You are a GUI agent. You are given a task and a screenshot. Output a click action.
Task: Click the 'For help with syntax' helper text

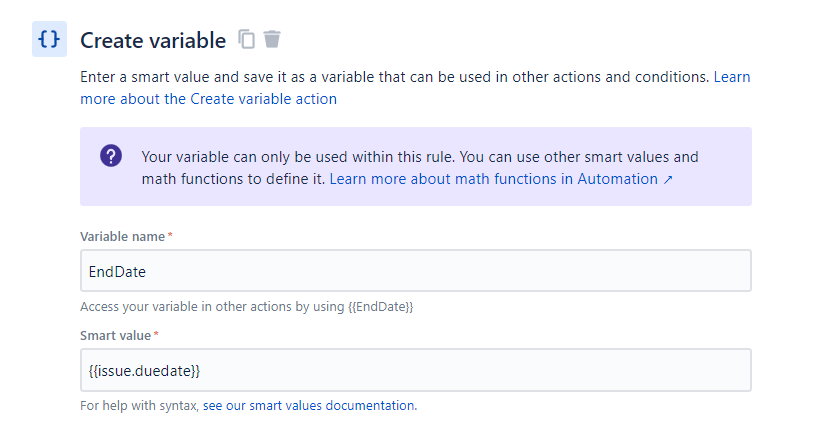tap(140, 406)
